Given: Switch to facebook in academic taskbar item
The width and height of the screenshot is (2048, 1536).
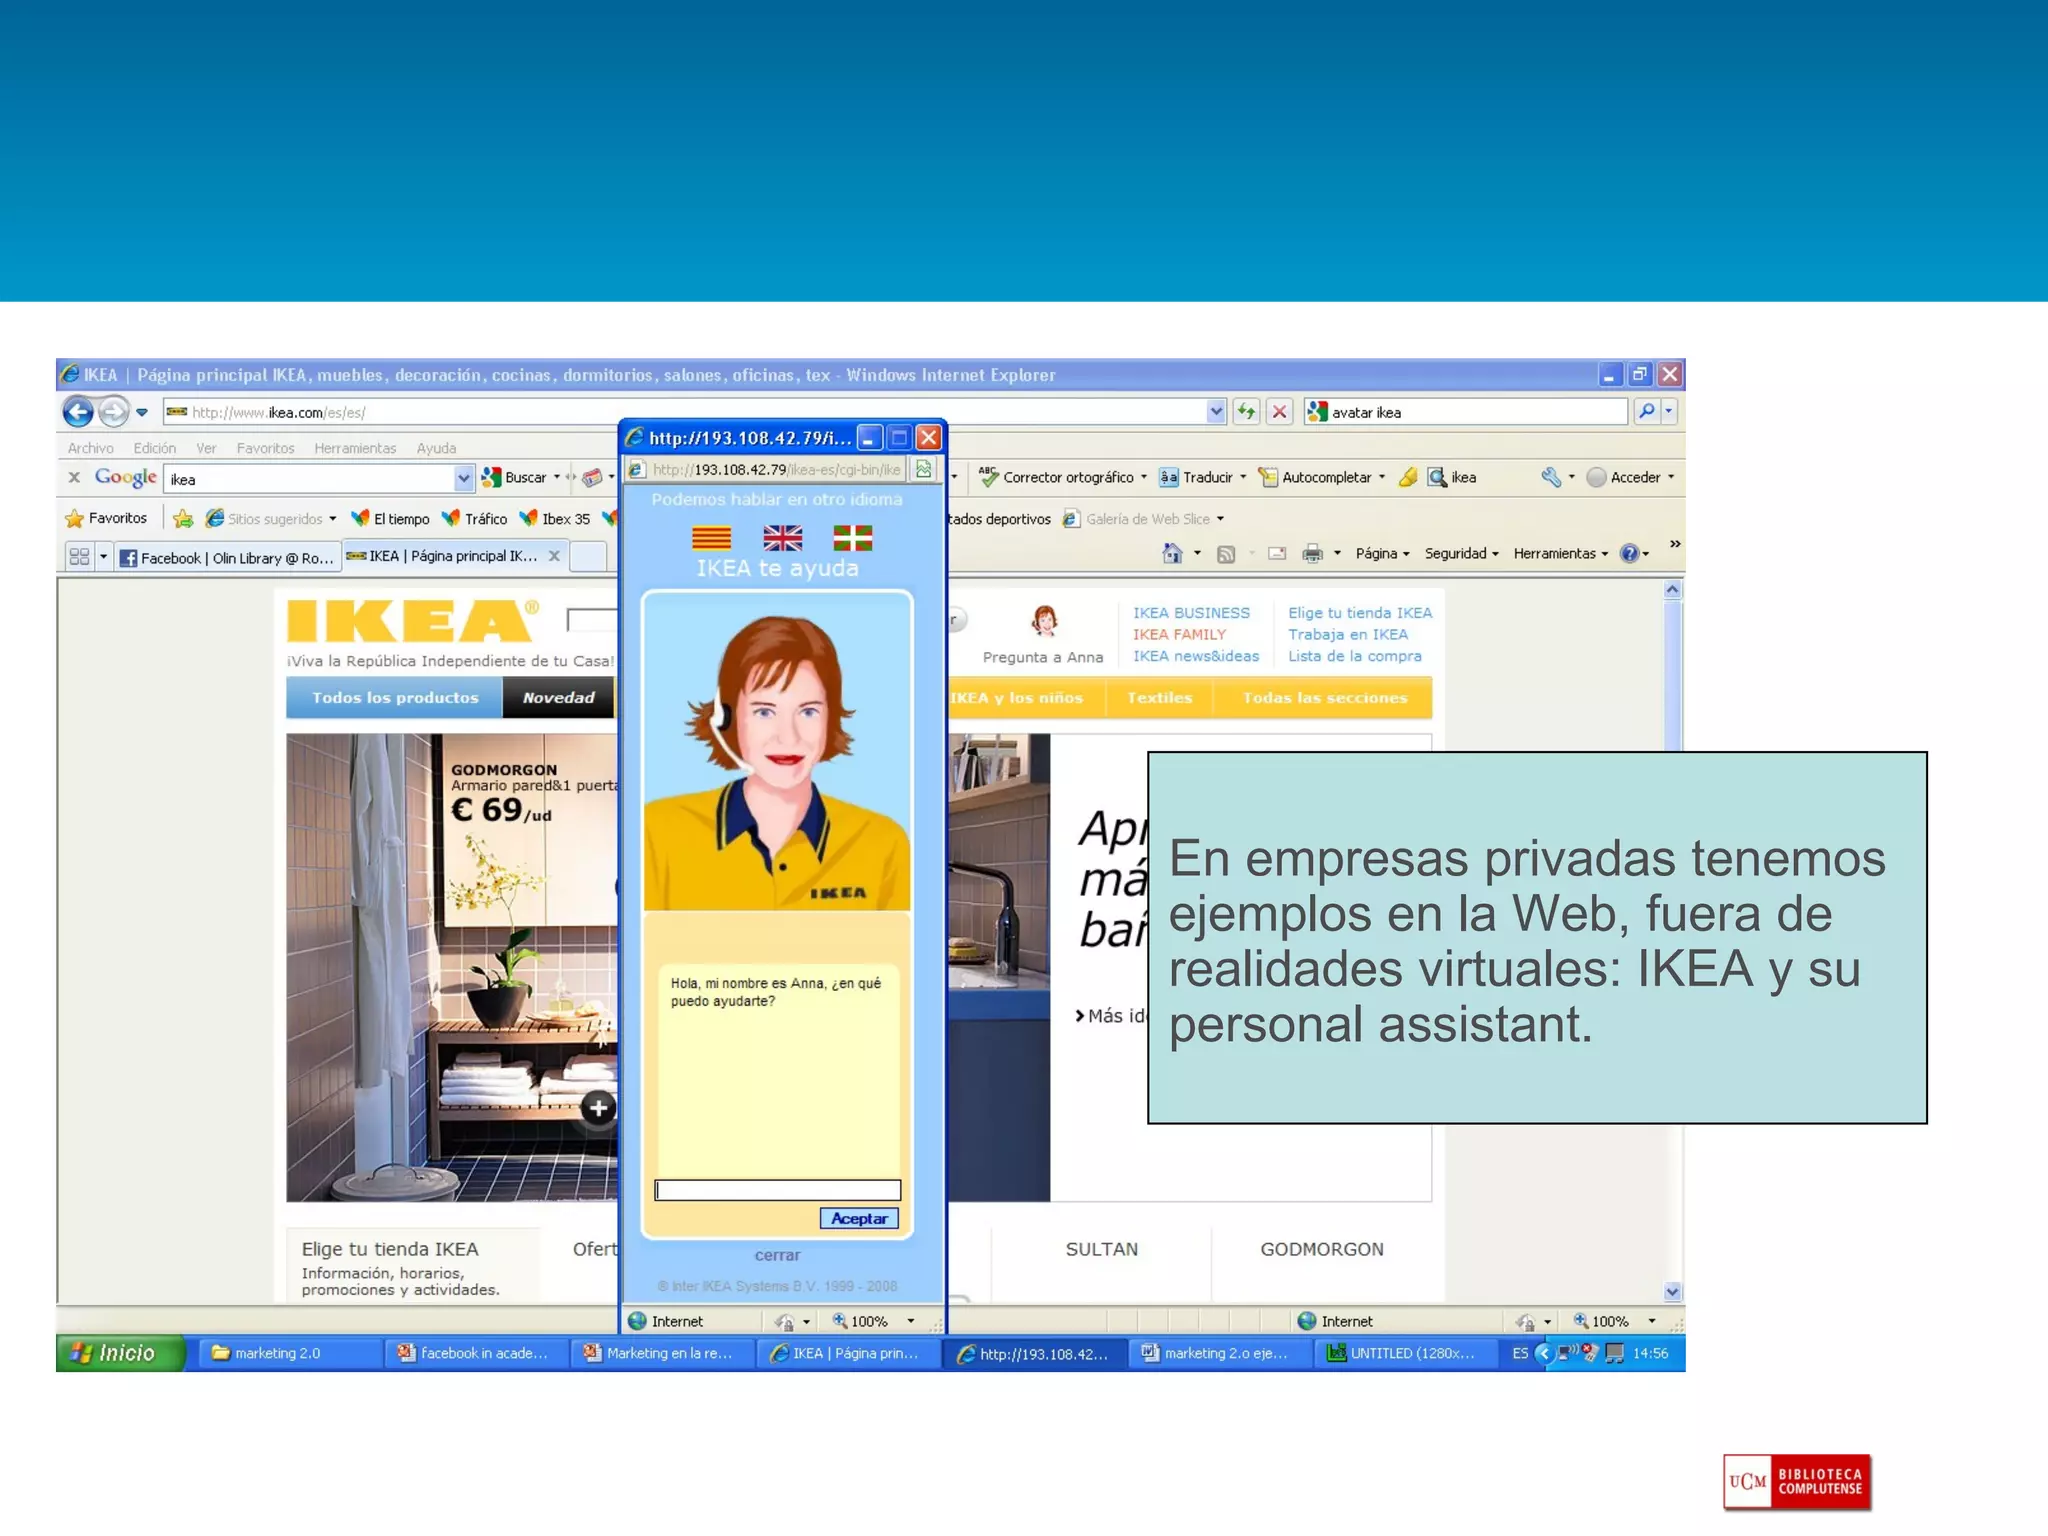Looking at the screenshot, I should (x=477, y=1353).
